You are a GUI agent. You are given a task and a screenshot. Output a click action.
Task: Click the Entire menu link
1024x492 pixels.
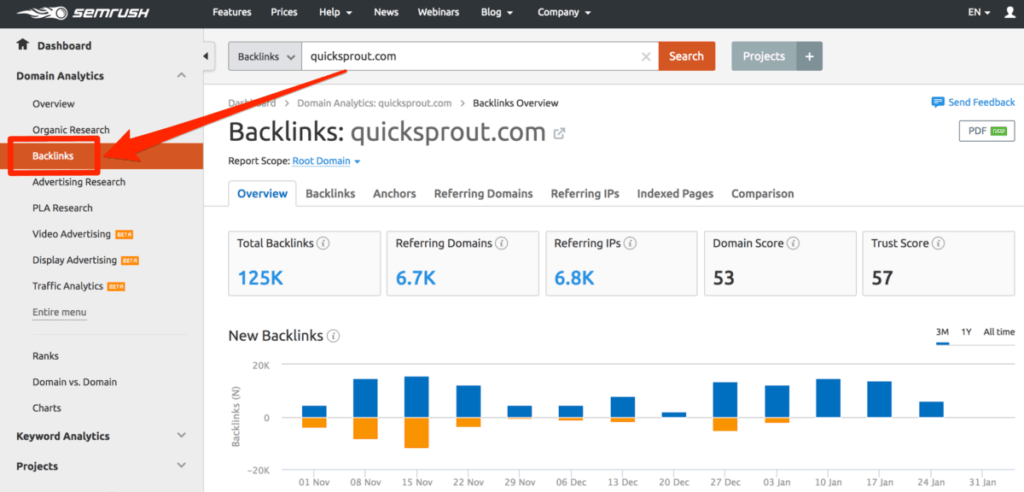(59, 312)
